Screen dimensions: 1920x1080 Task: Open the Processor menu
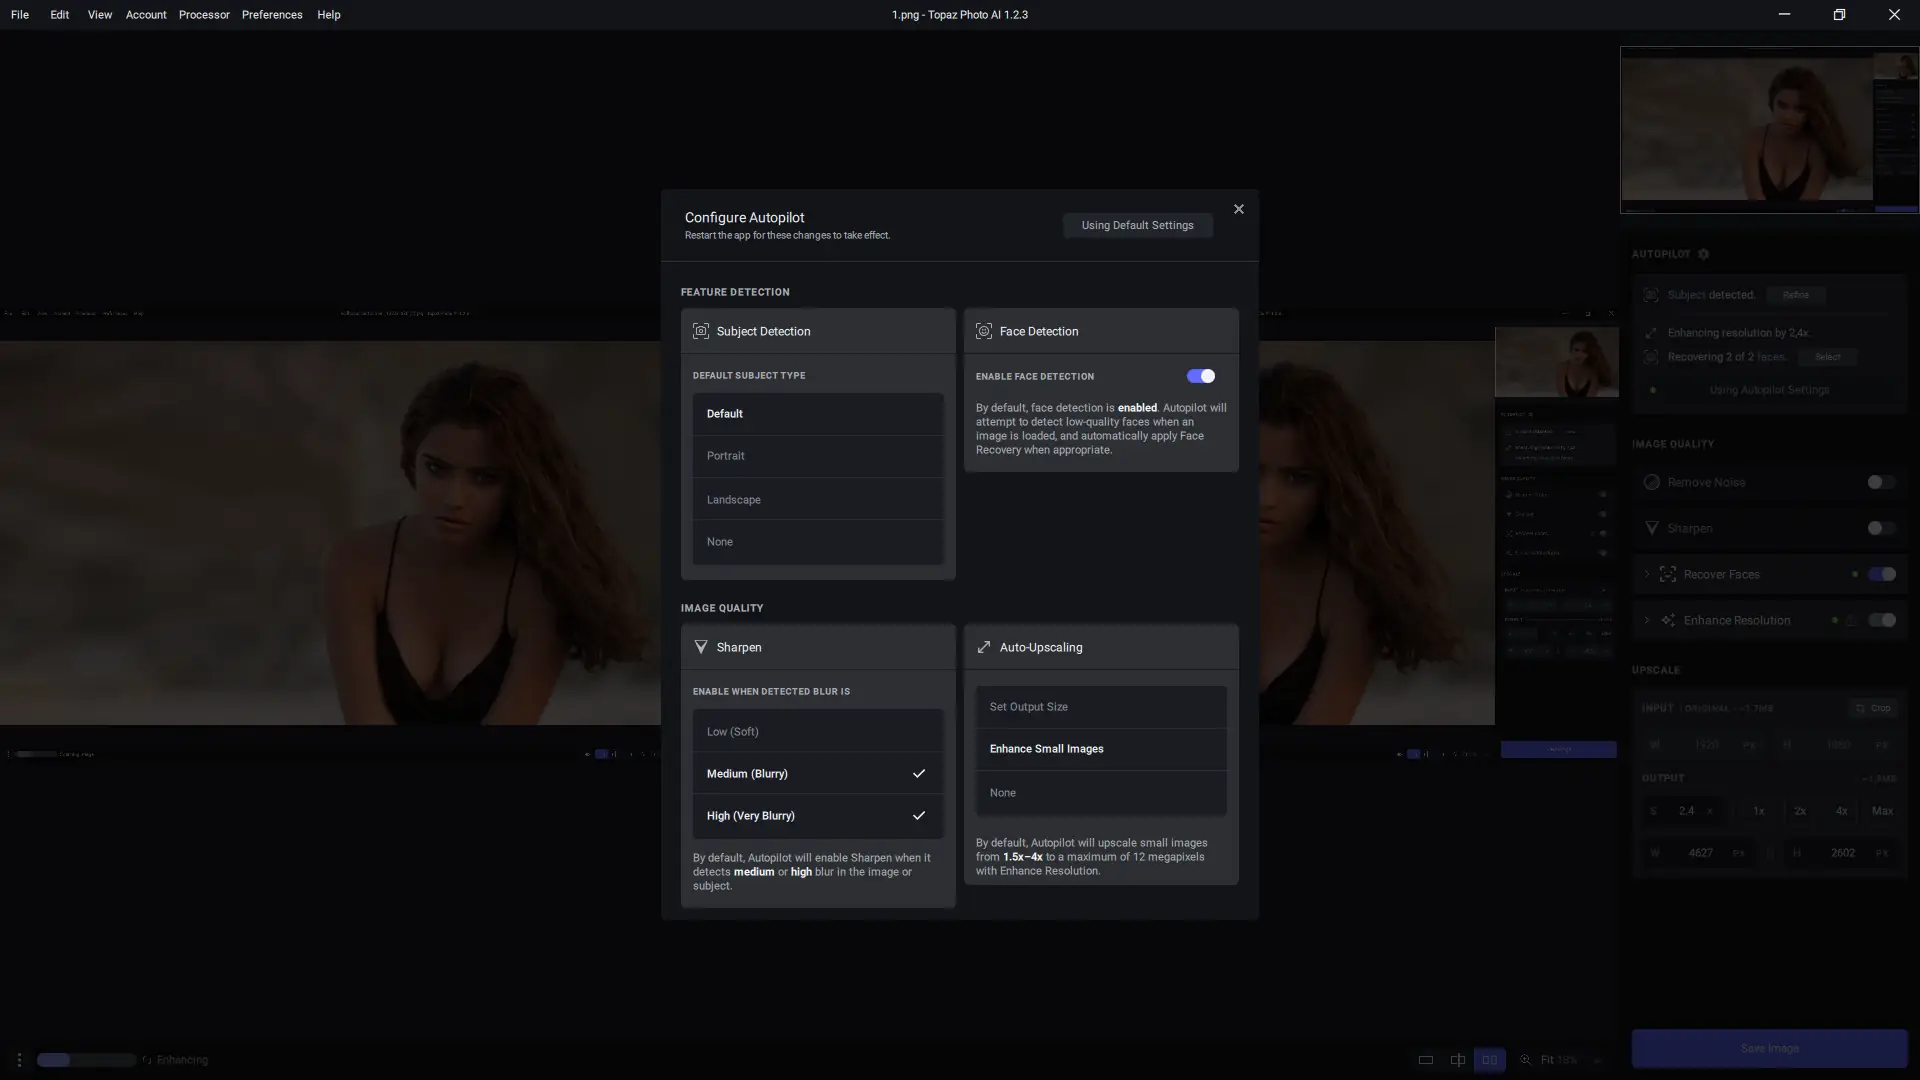[204, 15]
